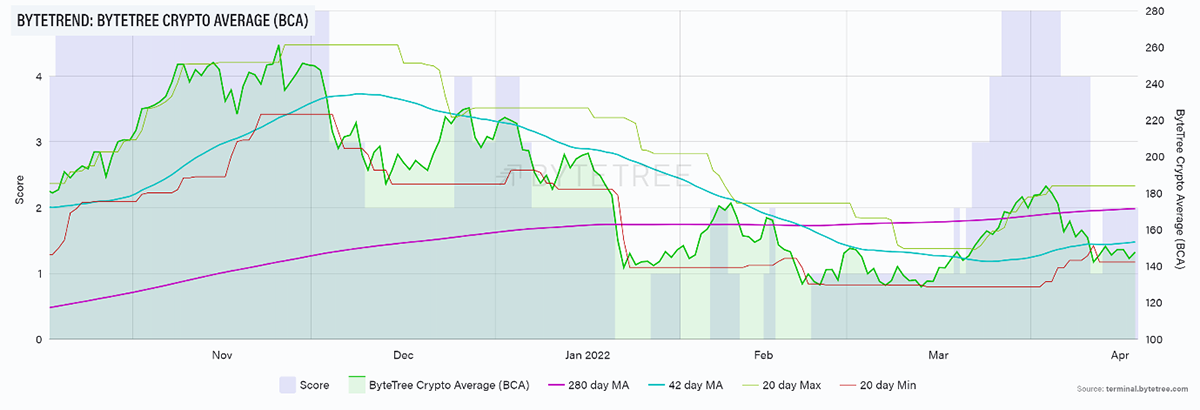Click the 200 value on right axis
The width and height of the screenshot is (1200, 410).
(1155, 157)
